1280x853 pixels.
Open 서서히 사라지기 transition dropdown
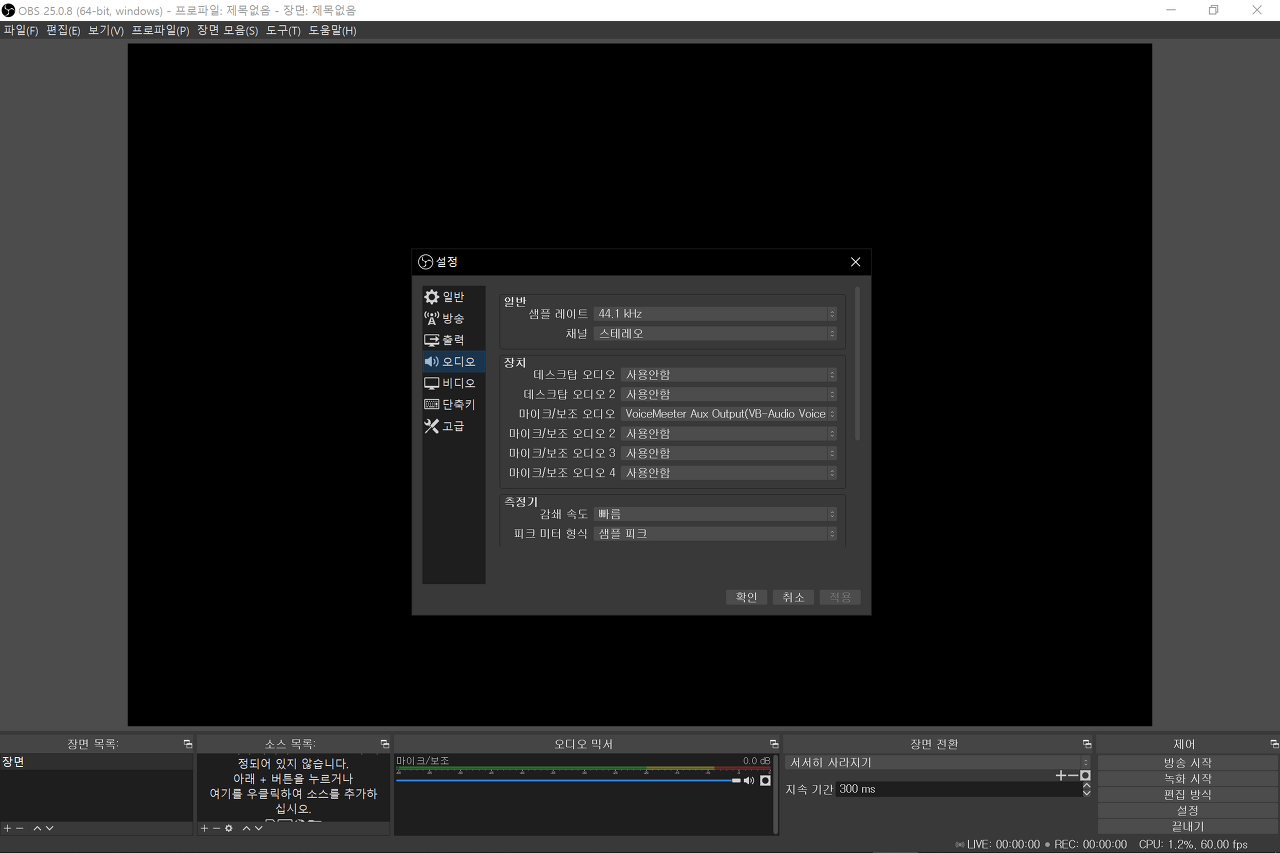pos(938,762)
